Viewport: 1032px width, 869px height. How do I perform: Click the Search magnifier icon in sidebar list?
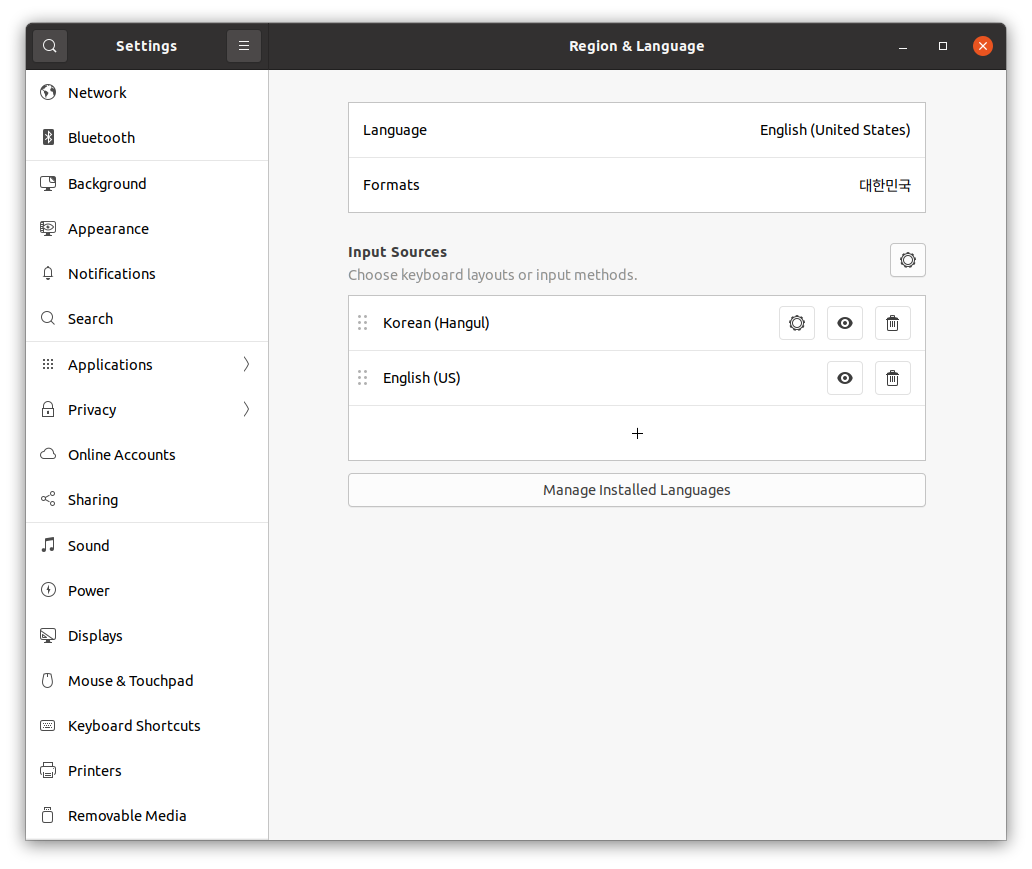click(48, 318)
